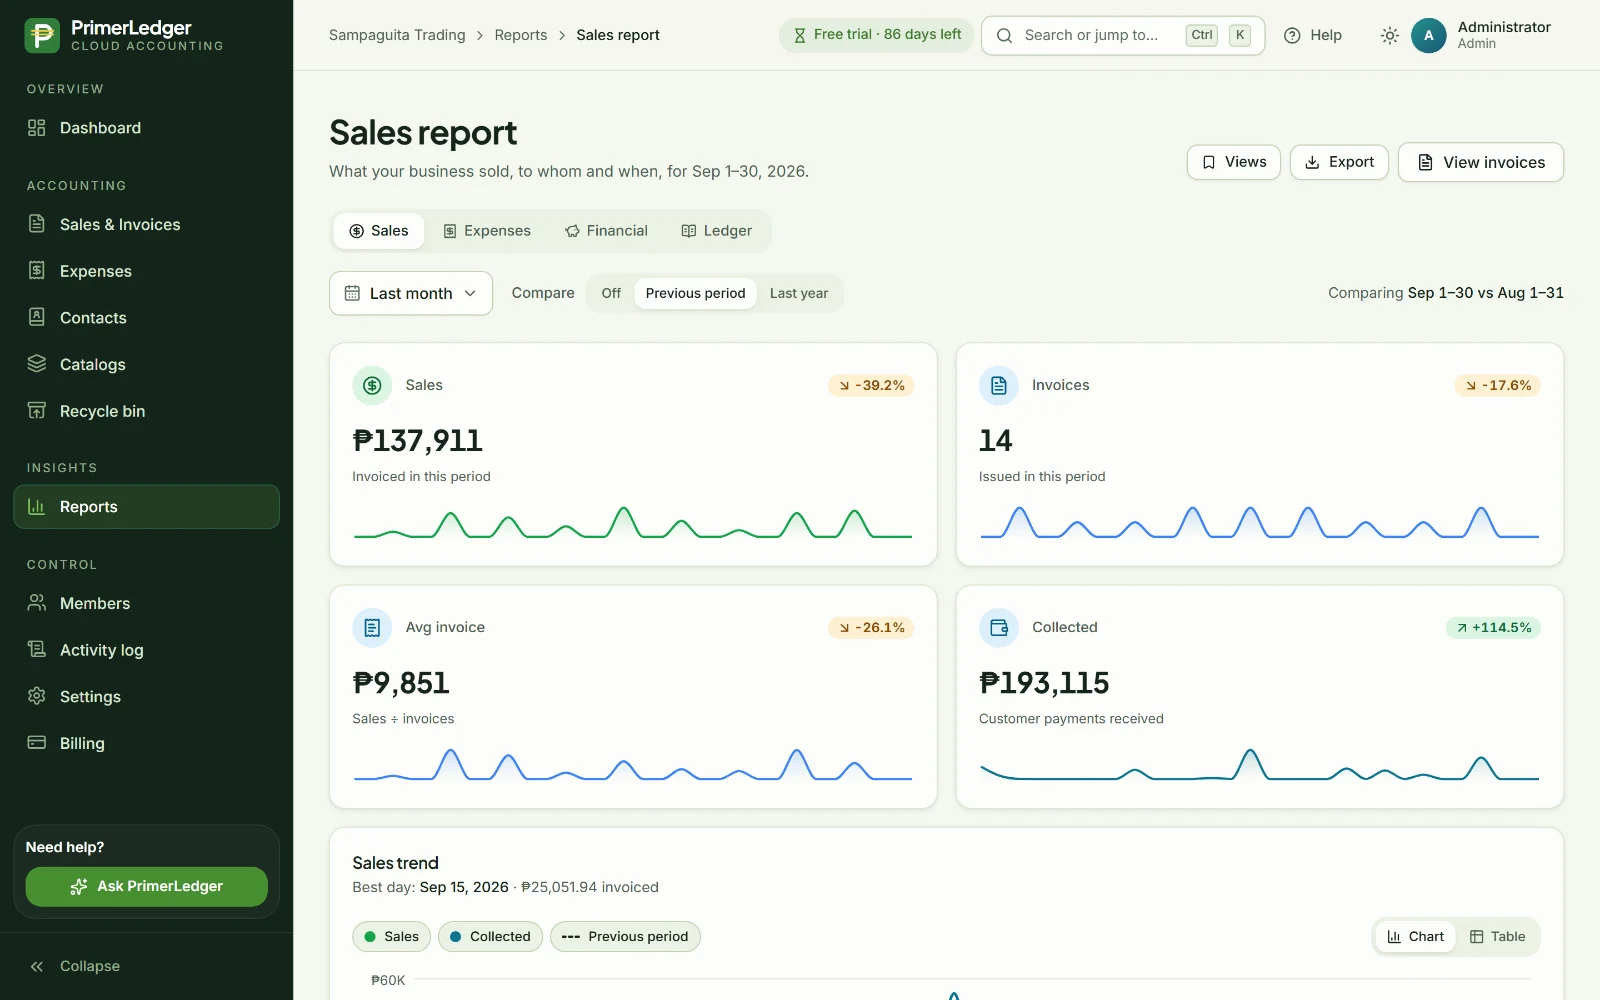Image resolution: width=1600 pixels, height=1000 pixels.
Task: Toggle the Collected series legend chip
Action: pos(490,937)
